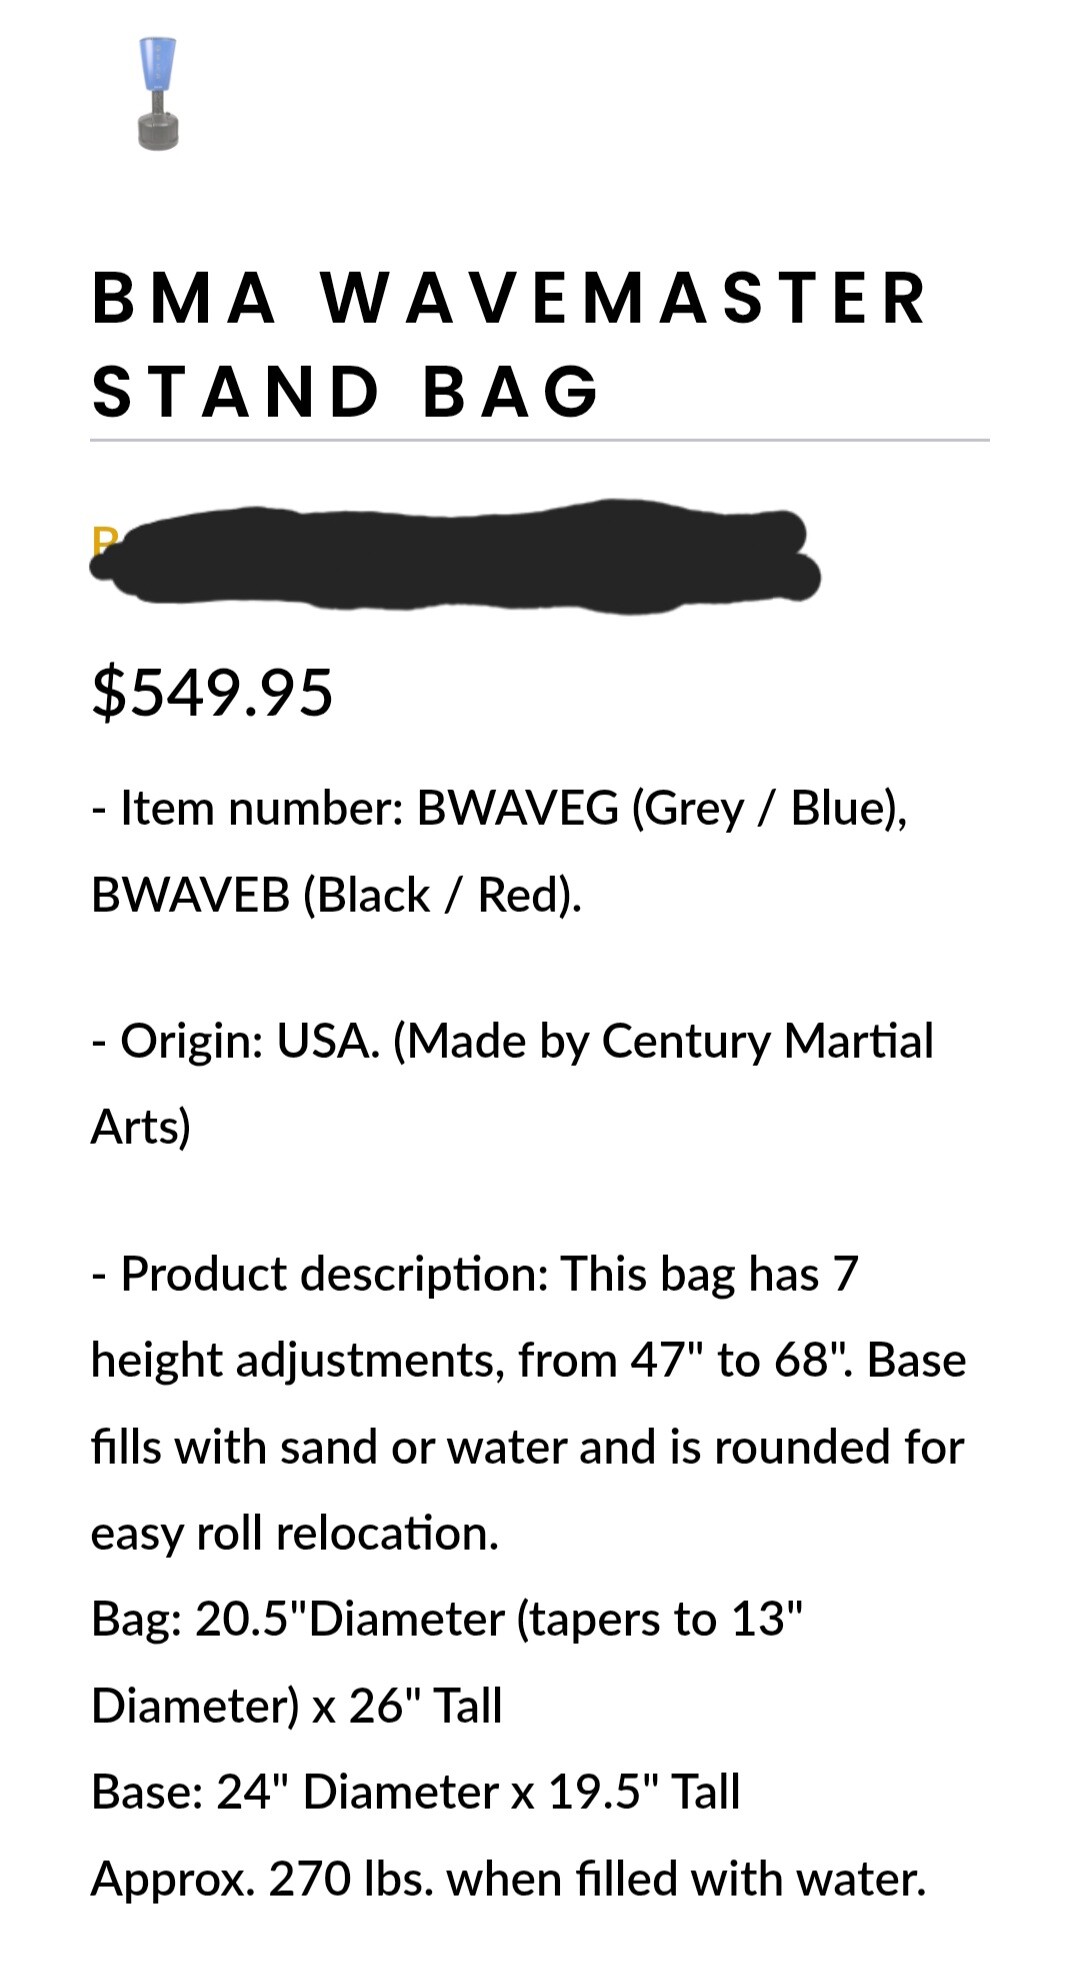The height and width of the screenshot is (1967, 1080).
Task: Click the sand or water sentence line
Action: [x=528, y=1447]
